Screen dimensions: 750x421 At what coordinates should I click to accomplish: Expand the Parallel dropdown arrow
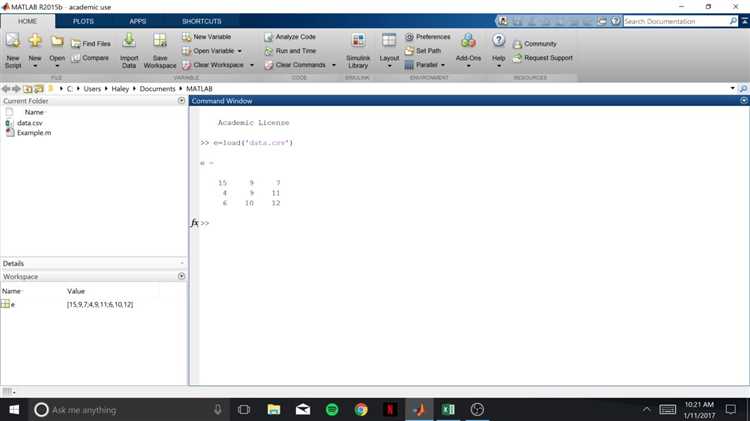(x=443, y=65)
